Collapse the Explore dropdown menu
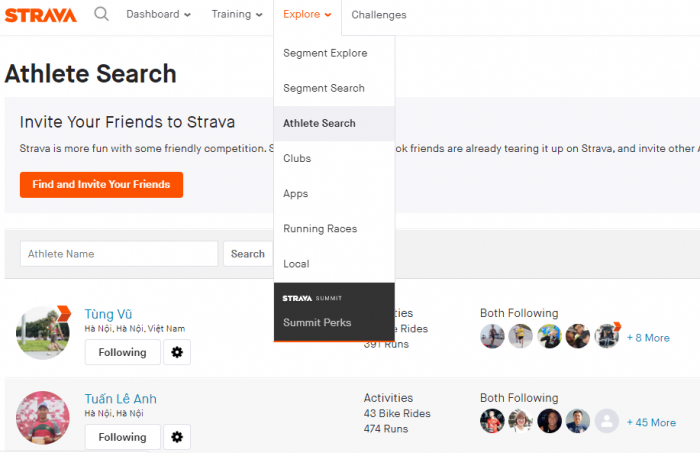The height and width of the screenshot is (453, 700). (x=307, y=14)
